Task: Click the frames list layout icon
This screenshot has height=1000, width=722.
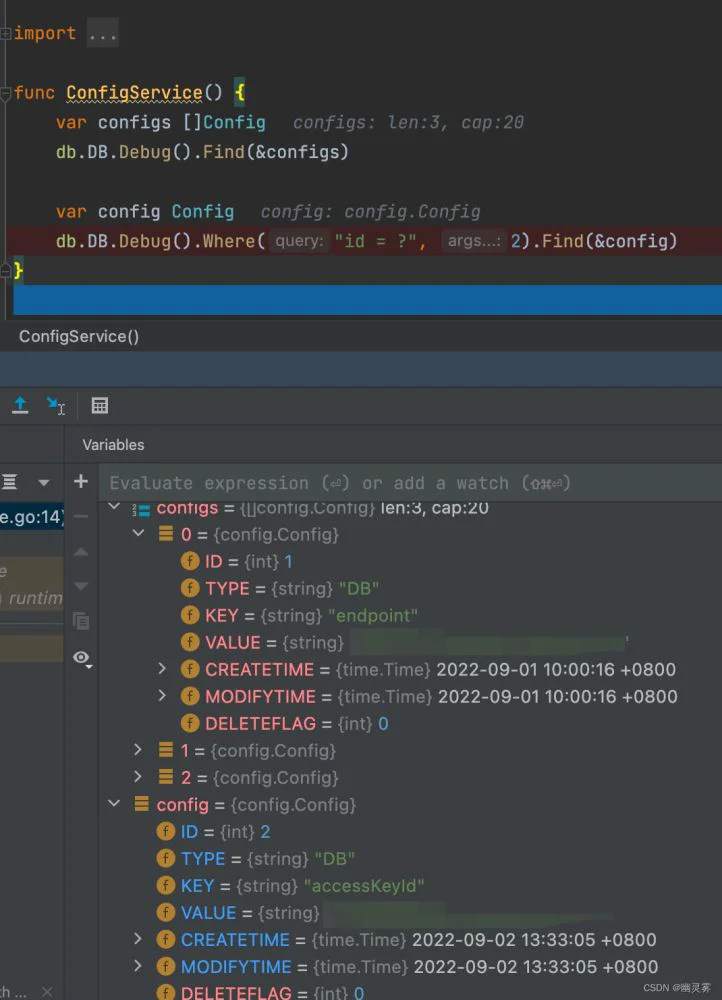Action: pyautogui.click(x=10, y=482)
